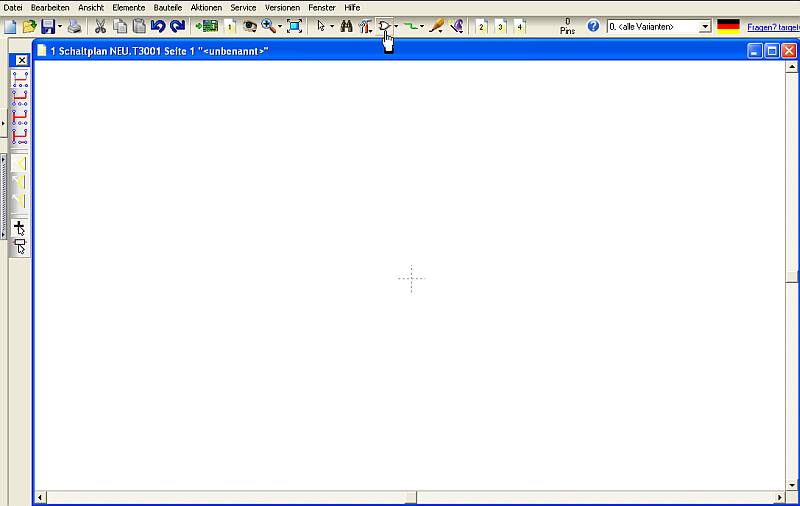
Task: Undo the last action
Action: point(158,26)
